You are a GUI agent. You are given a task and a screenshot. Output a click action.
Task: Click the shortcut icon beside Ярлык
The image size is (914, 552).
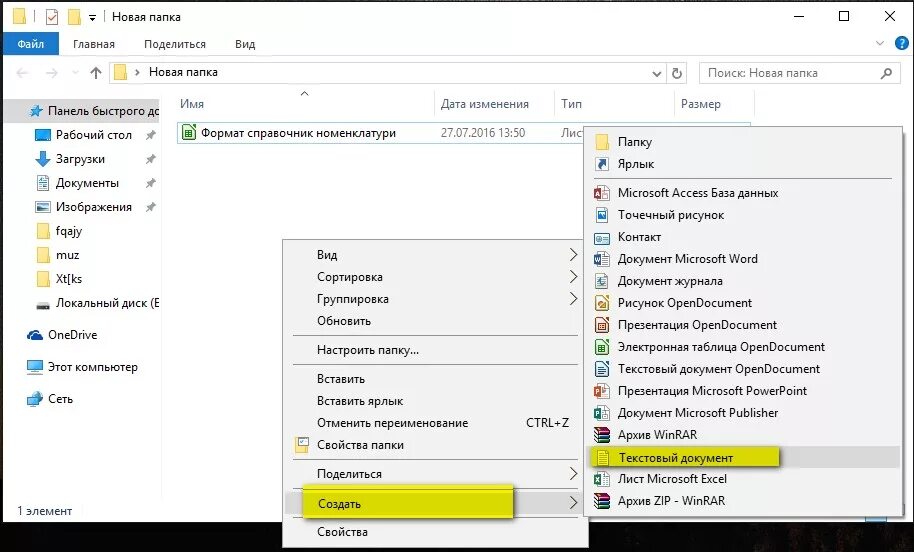(602, 164)
